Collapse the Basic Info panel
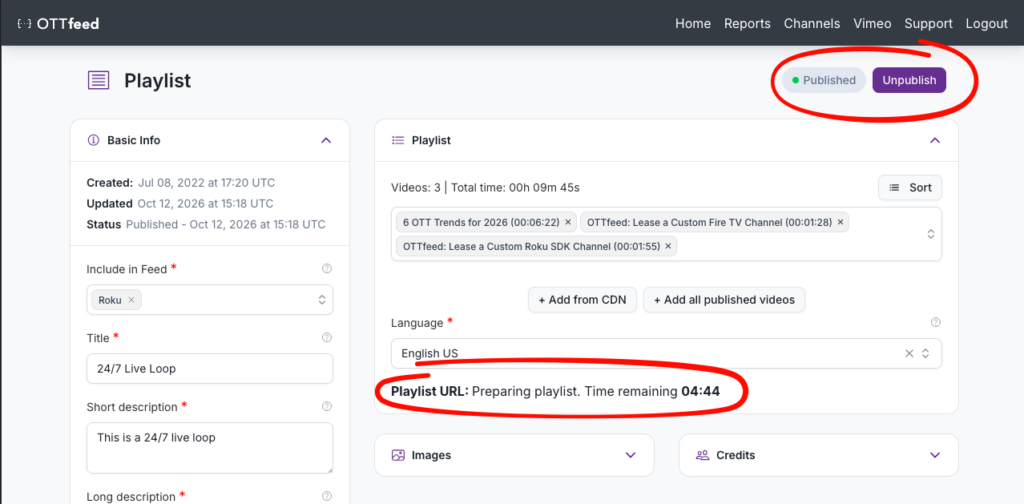 [x=327, y=140]
